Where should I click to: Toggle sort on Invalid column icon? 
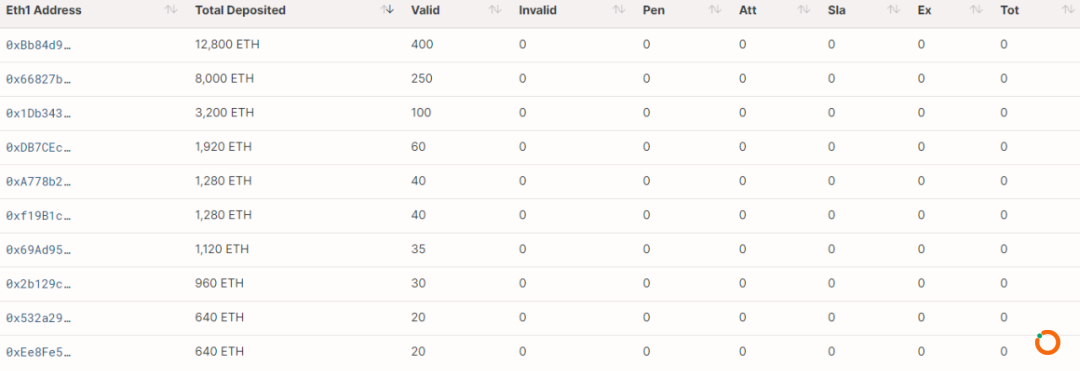coord(619,10)
